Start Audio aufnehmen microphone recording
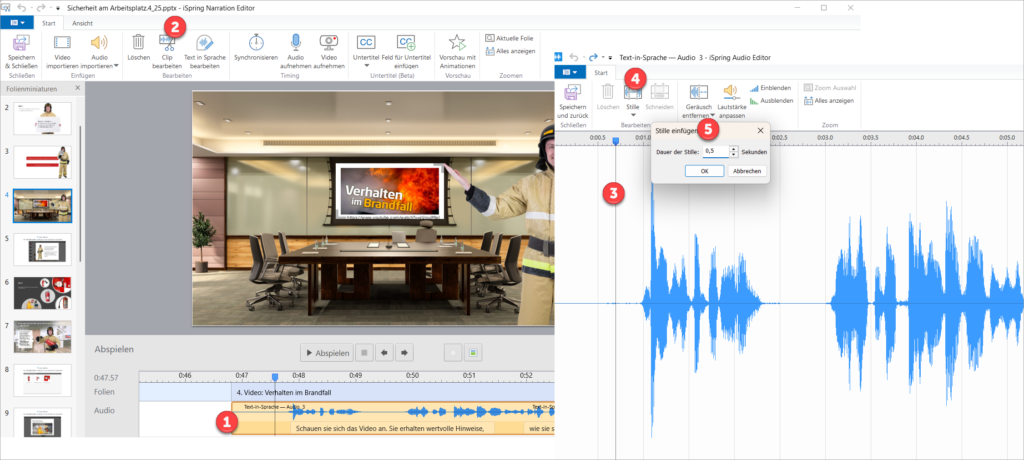The image size is (1024, 460). pyautogui.click(x=295, y=42)
